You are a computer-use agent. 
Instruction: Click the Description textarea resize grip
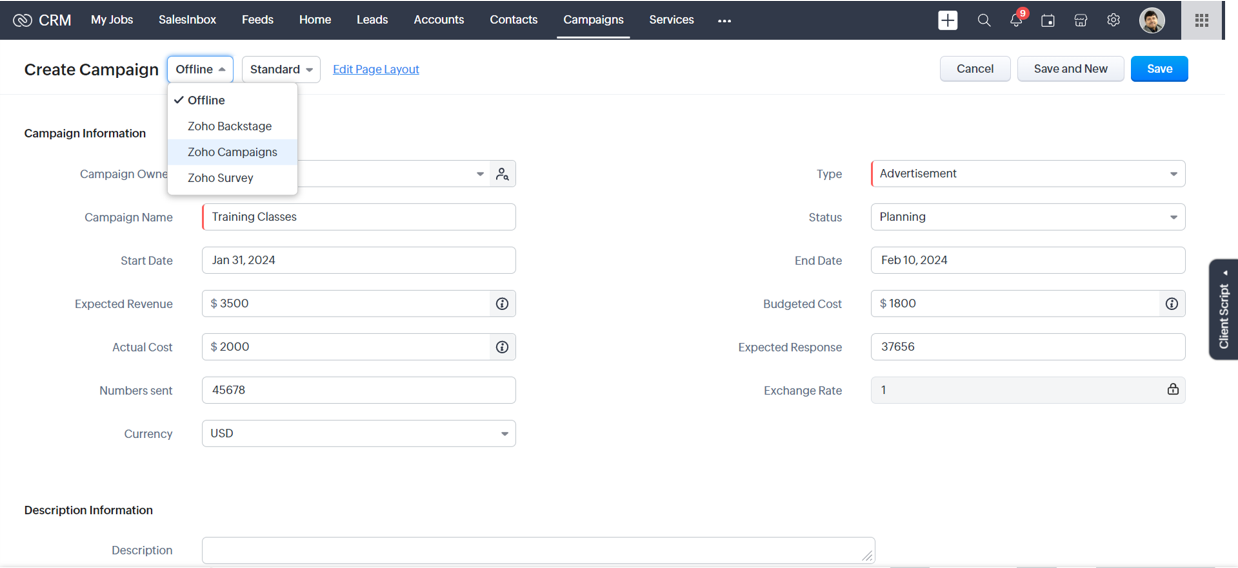[867, 555]
